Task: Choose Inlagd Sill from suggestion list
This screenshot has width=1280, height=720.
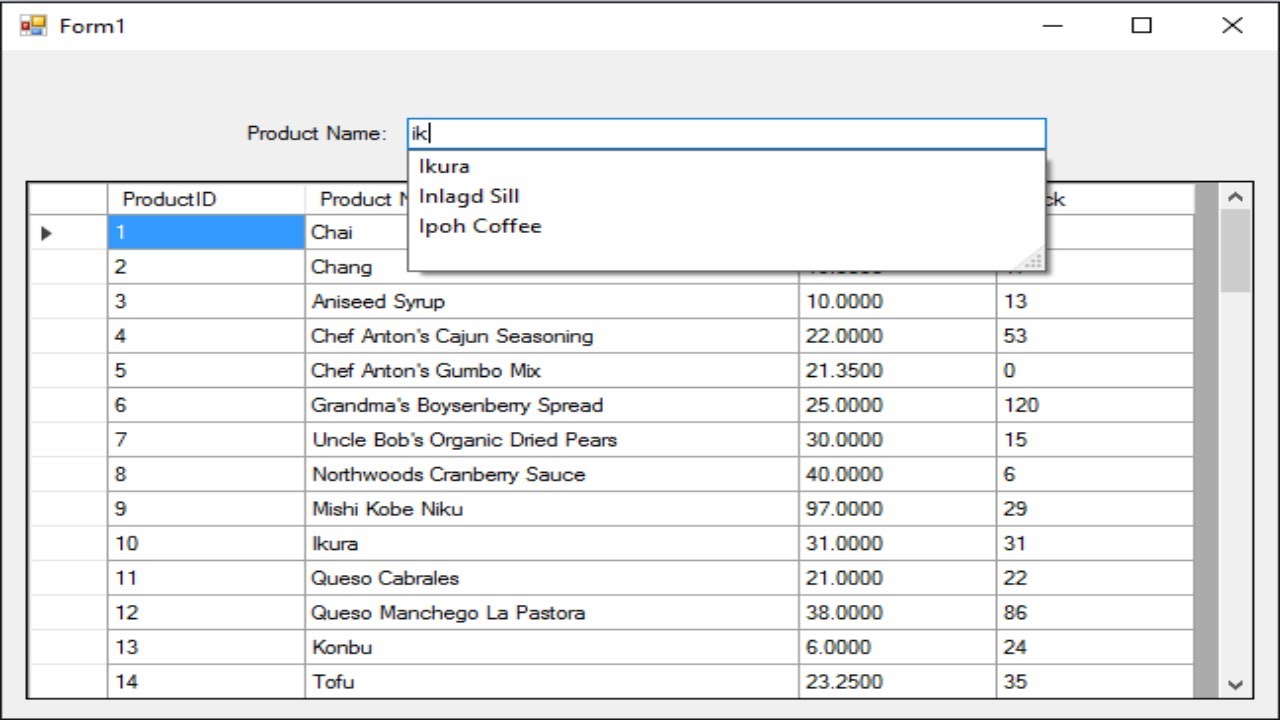Action: pyautogui.click(x=469, y=196)
